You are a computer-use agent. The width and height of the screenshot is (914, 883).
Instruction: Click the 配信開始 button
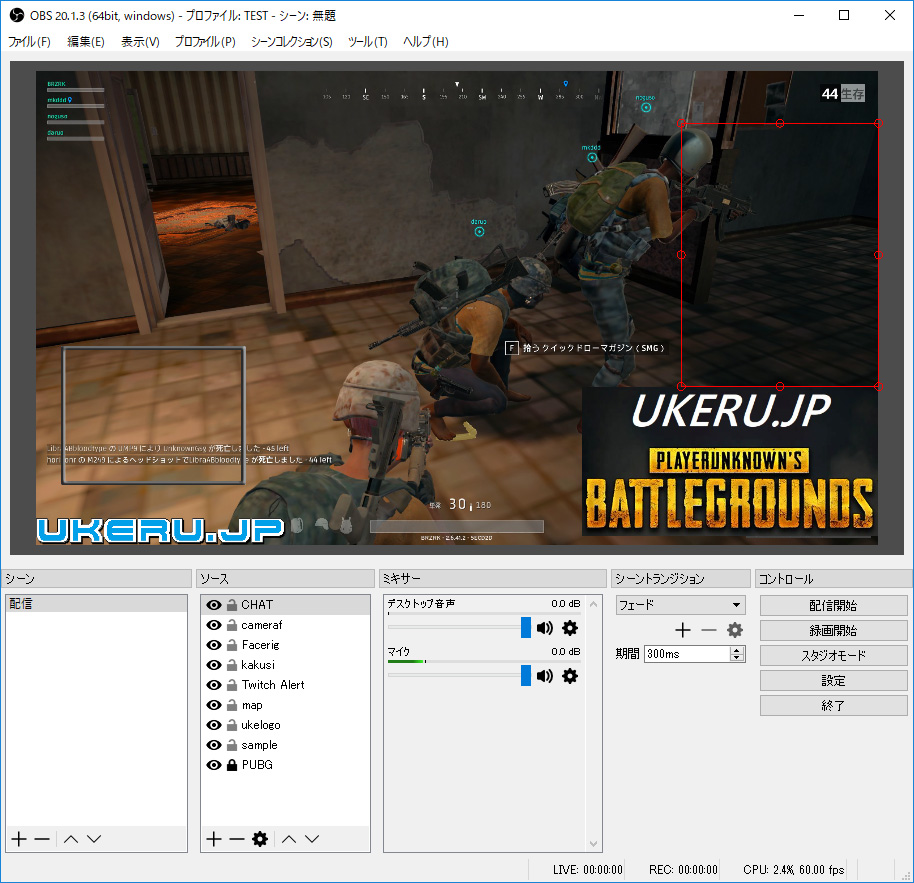(x=833, y=606)
